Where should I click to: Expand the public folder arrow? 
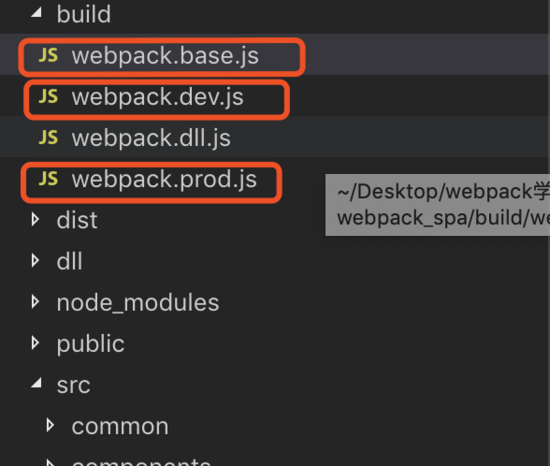pyautogui.click(x=35, y=343)
